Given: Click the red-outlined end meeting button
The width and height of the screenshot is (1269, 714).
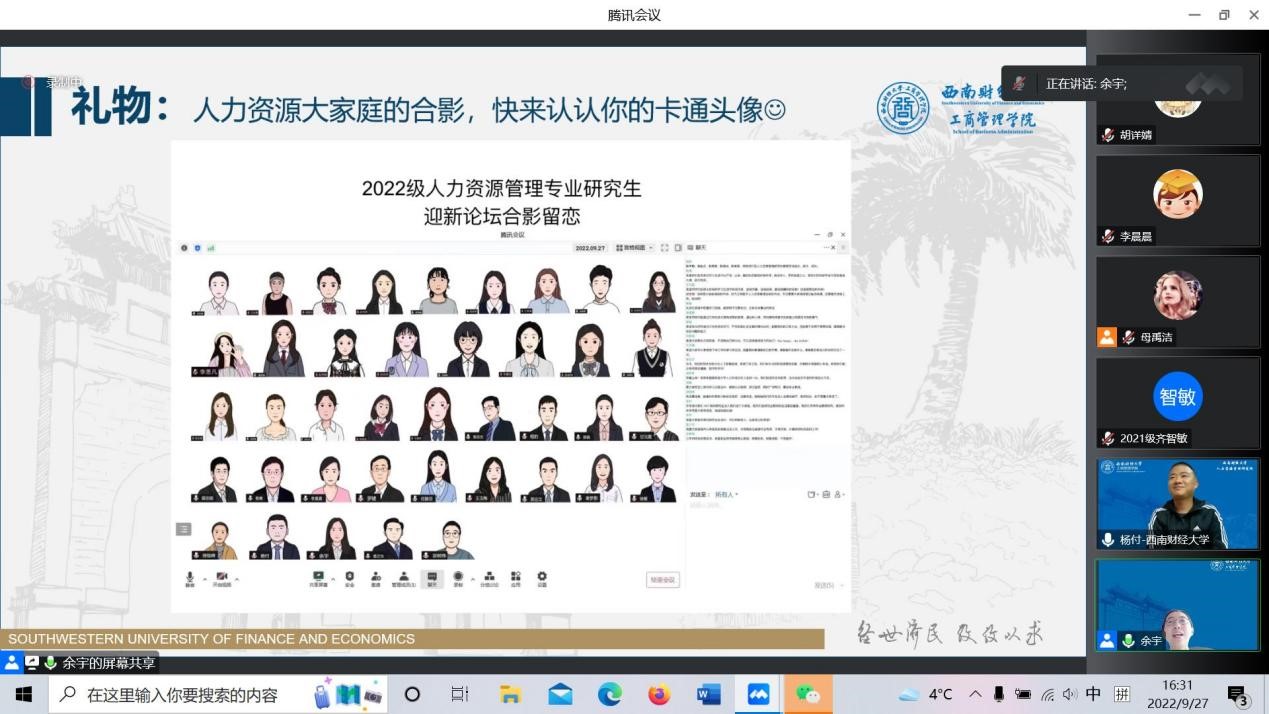Looking at the screenshot, I should click(662, 579).
